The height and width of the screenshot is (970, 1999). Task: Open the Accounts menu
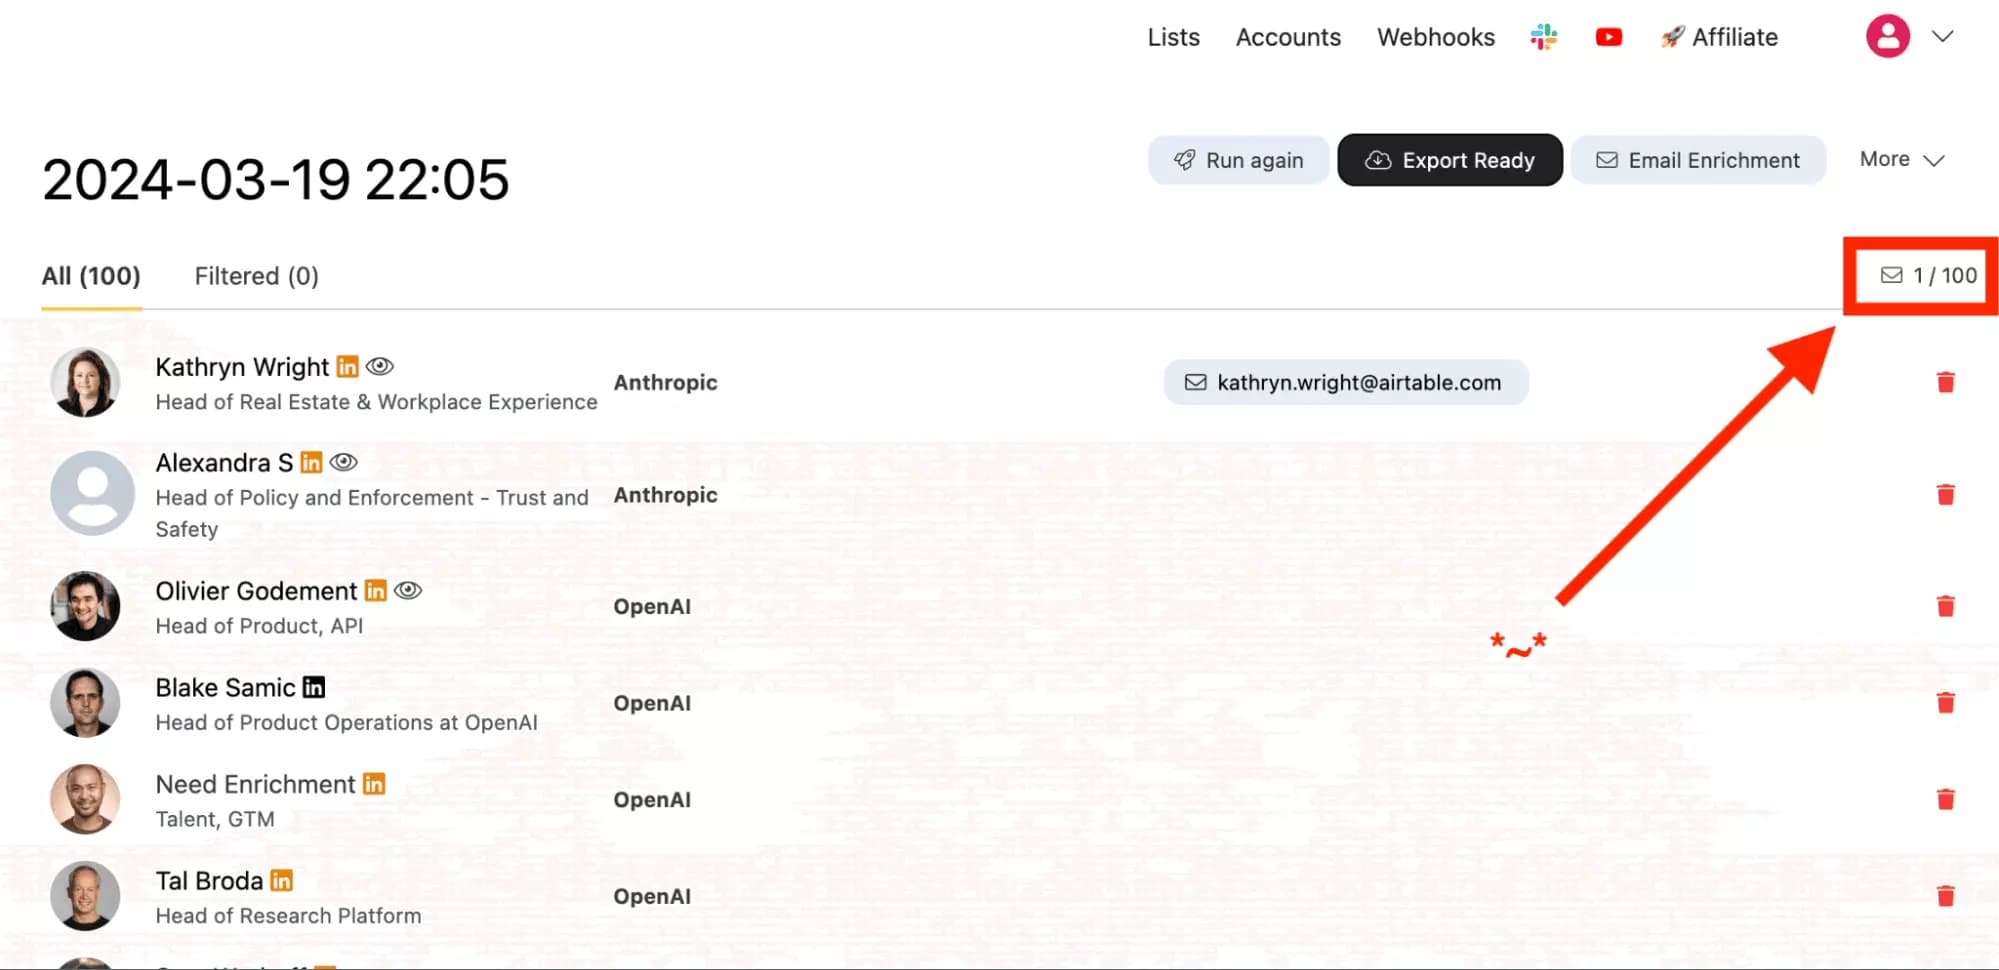1288,37
